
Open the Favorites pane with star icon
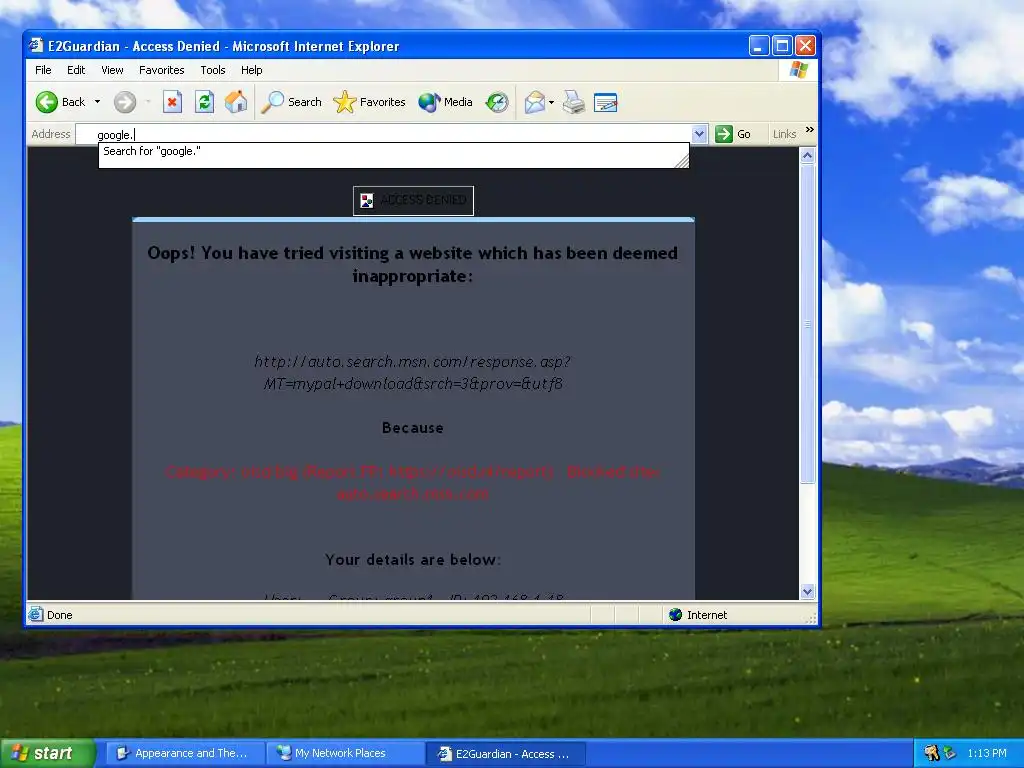369,102
